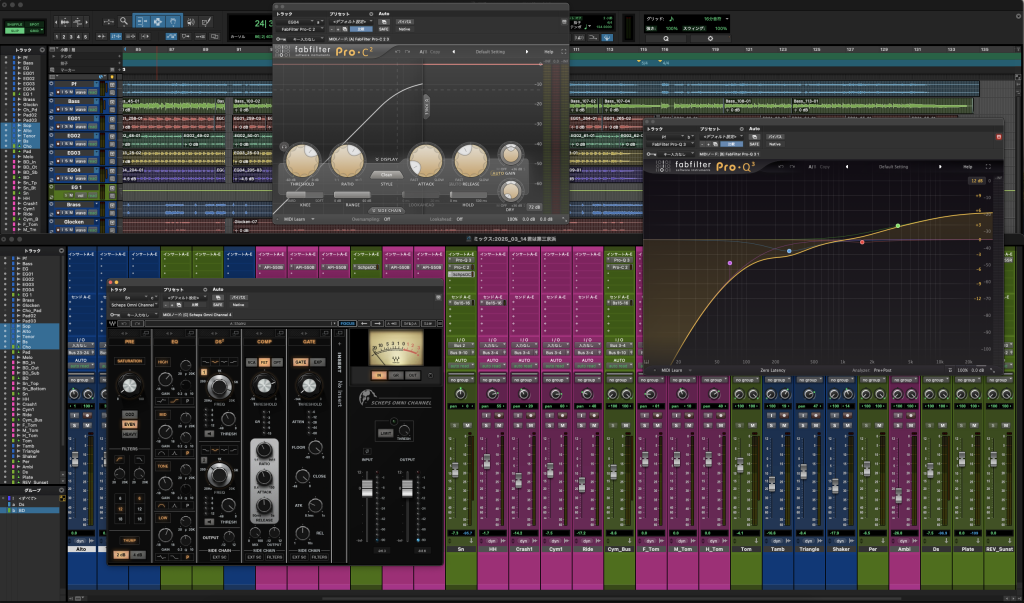Expand the SIDE CHAIN section in Pro-C 2
This screenshot has height=603, width=1024.
coord(387,210)
